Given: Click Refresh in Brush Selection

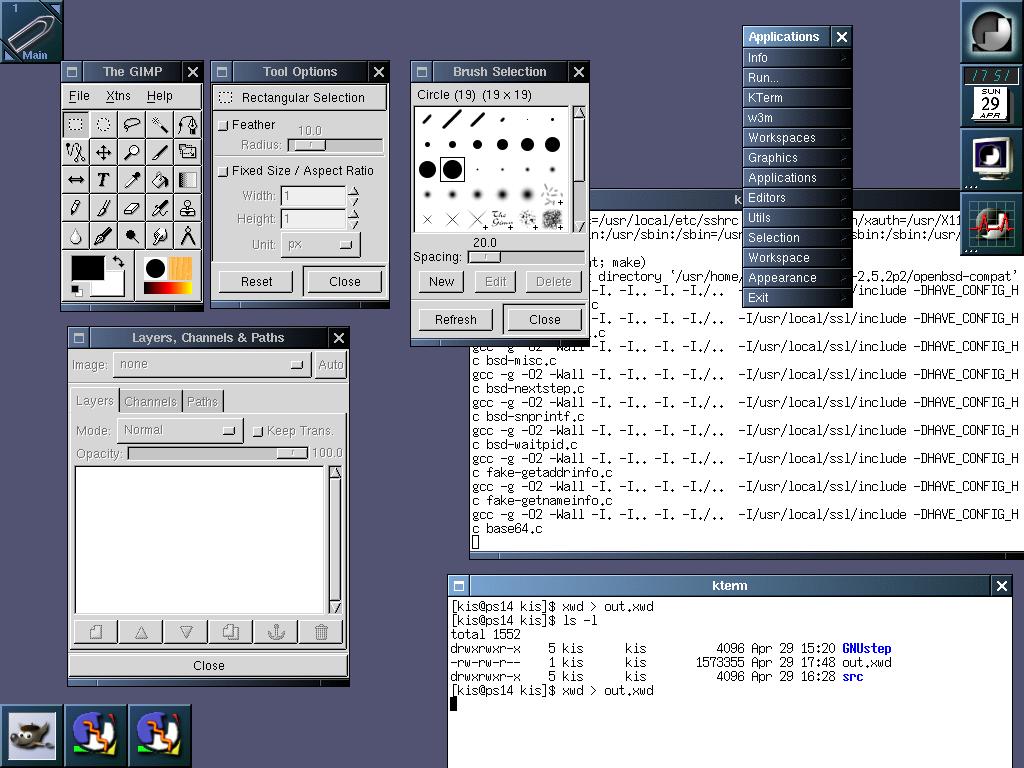Looking at the screenshot, I should click(x=455, y=318).
